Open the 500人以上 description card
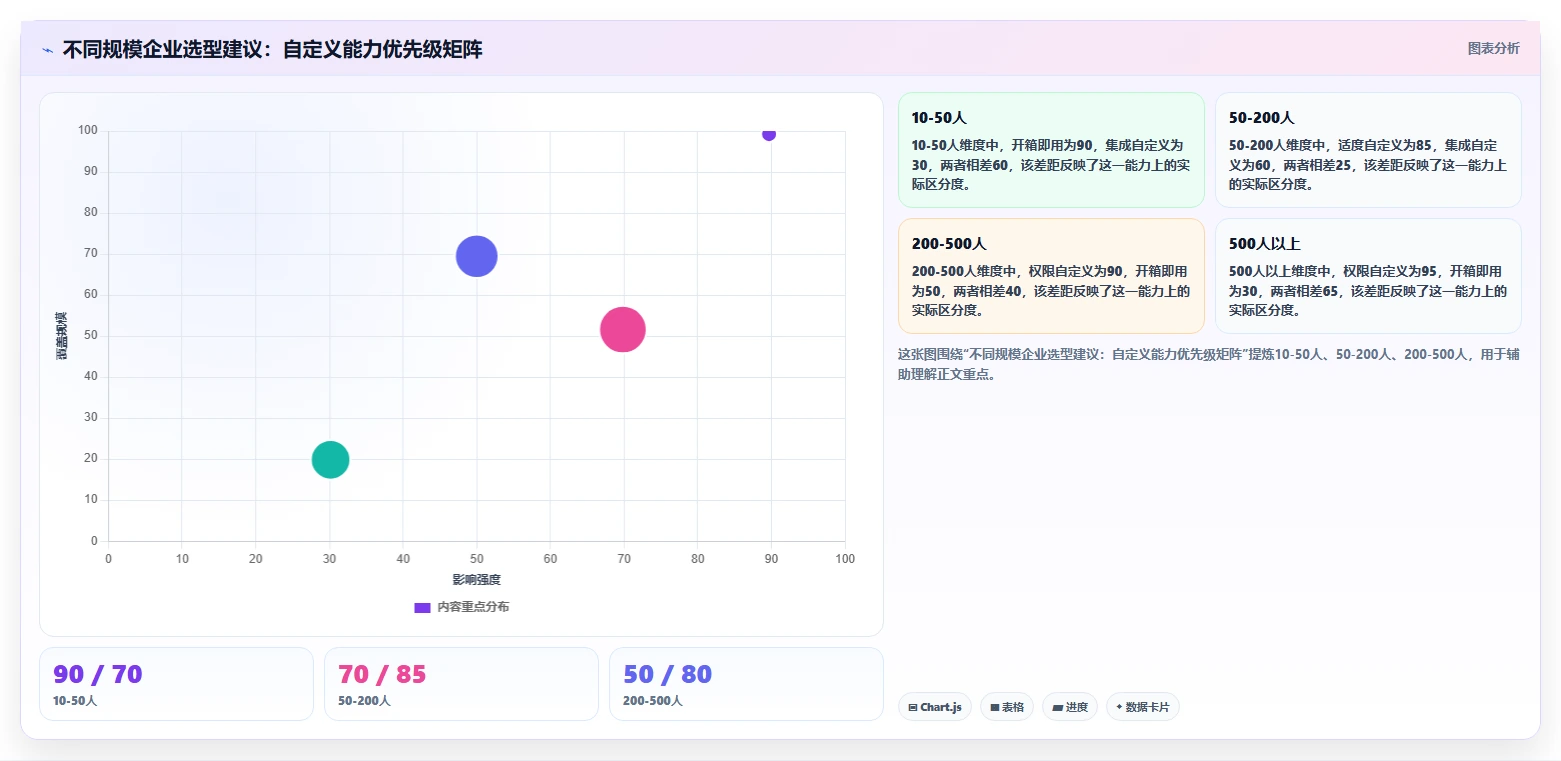 1368,276
